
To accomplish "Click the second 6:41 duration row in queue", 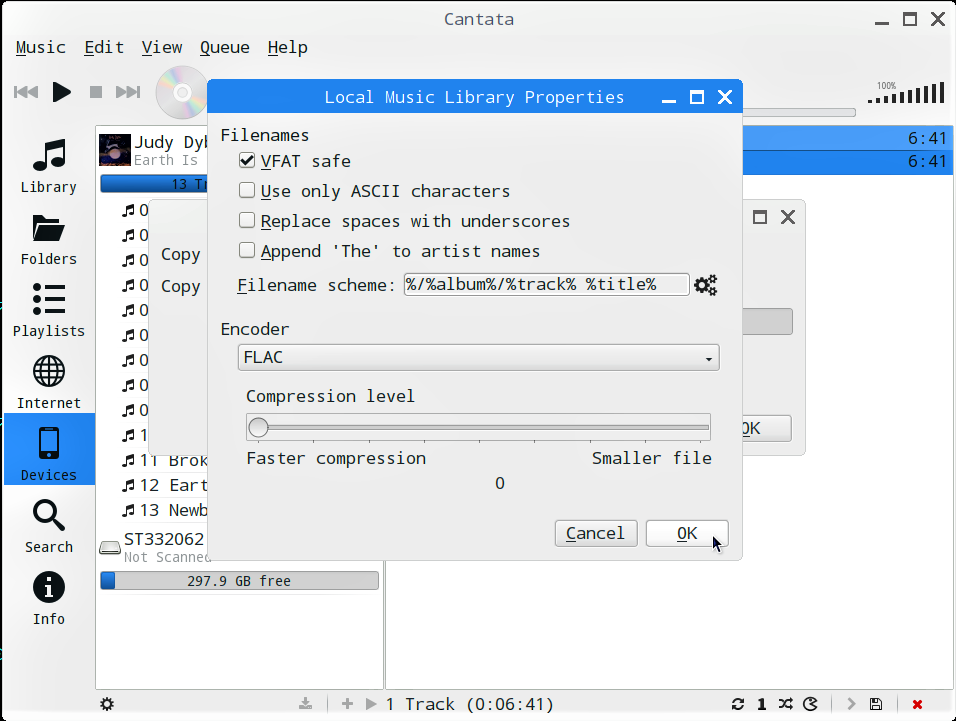I will [847, 162].
